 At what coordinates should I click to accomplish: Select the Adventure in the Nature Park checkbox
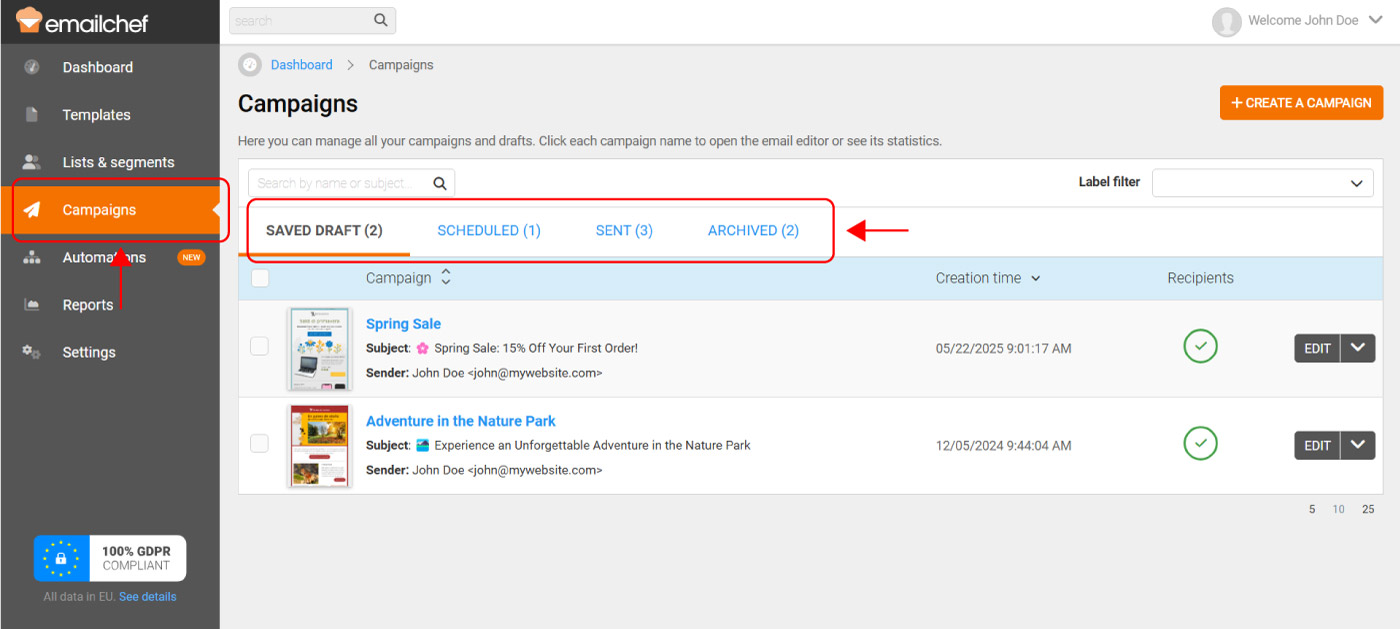[260, 444]
